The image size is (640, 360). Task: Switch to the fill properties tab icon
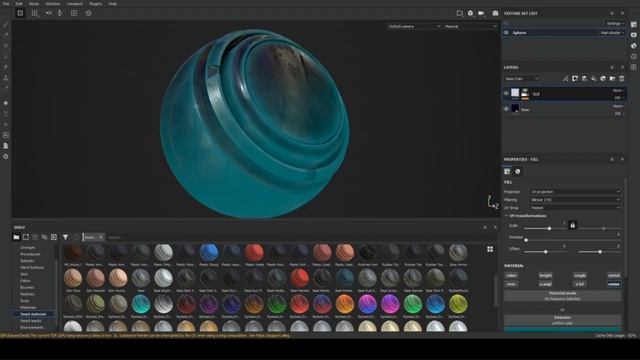coord(507,171)
